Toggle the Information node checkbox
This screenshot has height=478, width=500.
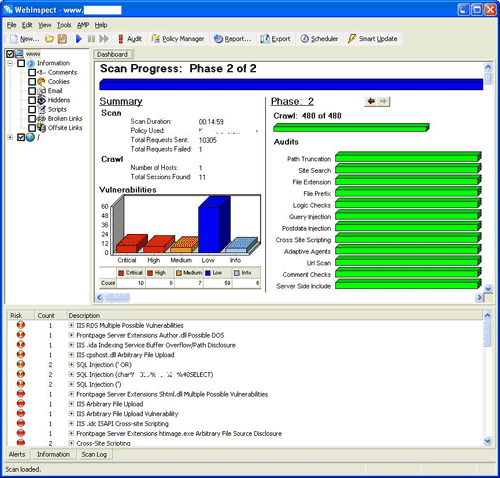21,63
